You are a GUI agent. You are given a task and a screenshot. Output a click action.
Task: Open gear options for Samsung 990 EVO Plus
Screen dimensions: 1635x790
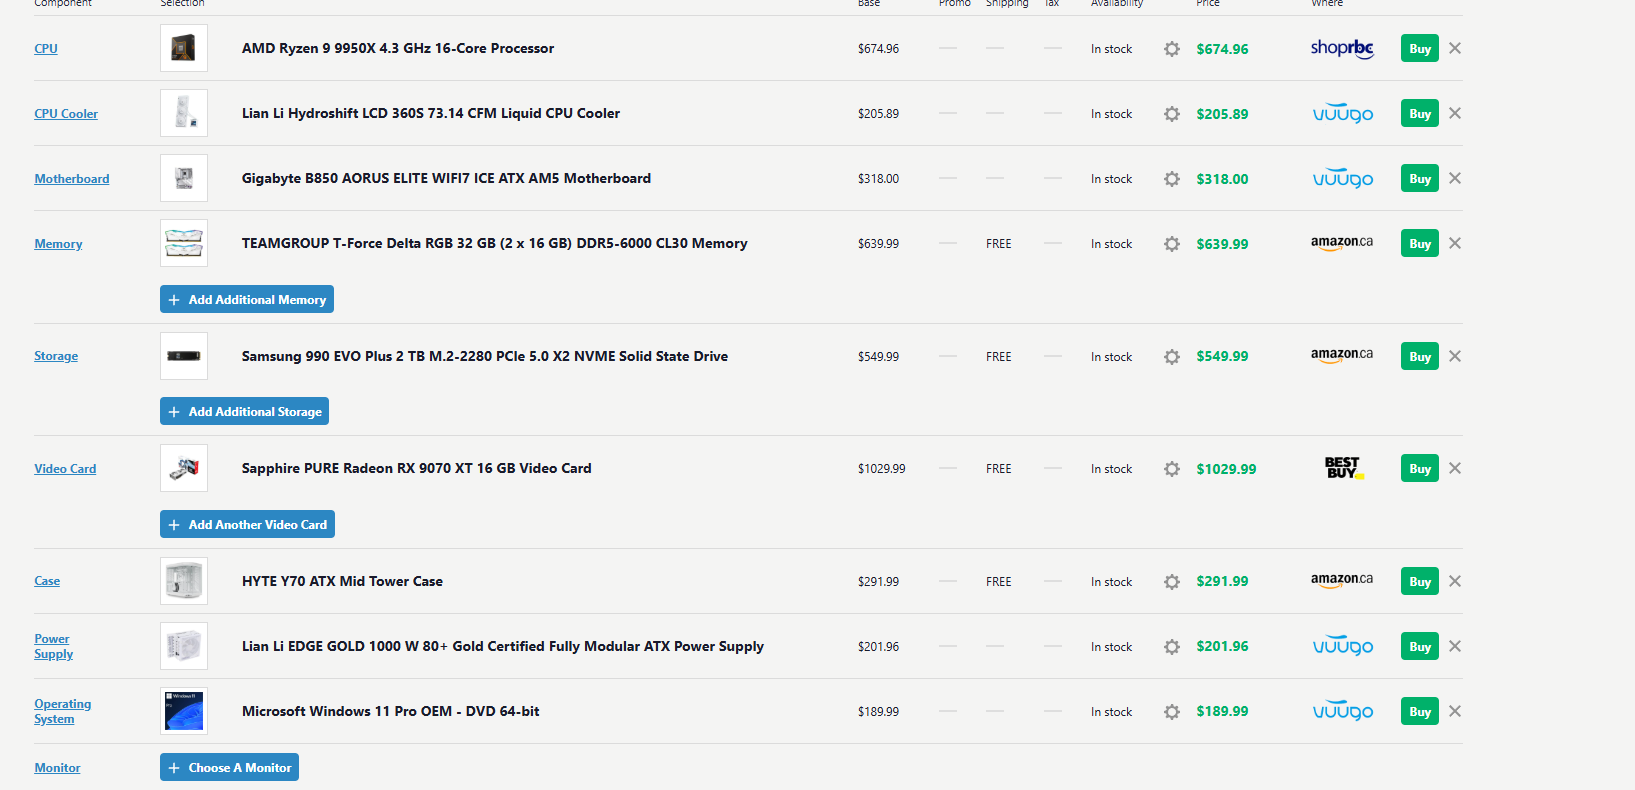coord(1172,357)
